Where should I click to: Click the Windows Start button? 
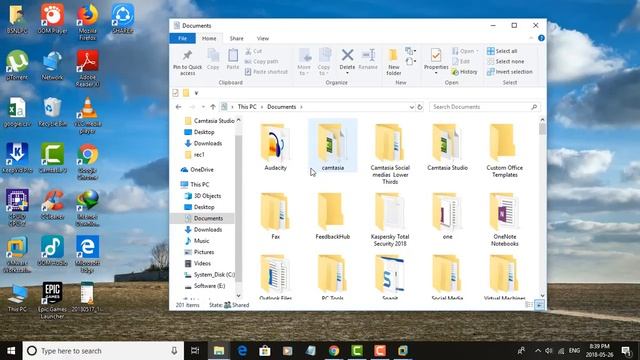[x=11, y=351]
